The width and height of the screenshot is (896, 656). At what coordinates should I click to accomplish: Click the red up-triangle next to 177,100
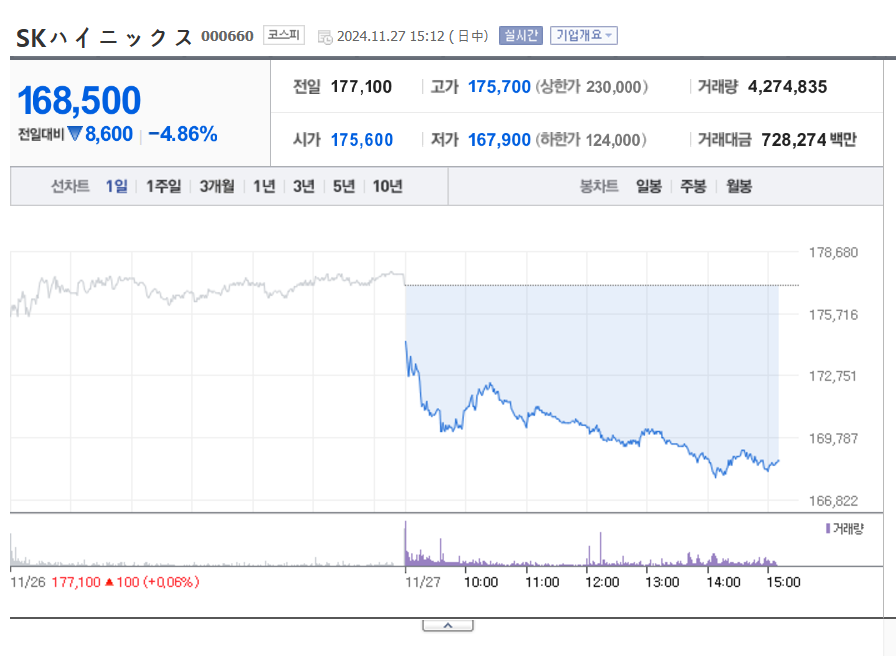point(109,582)
